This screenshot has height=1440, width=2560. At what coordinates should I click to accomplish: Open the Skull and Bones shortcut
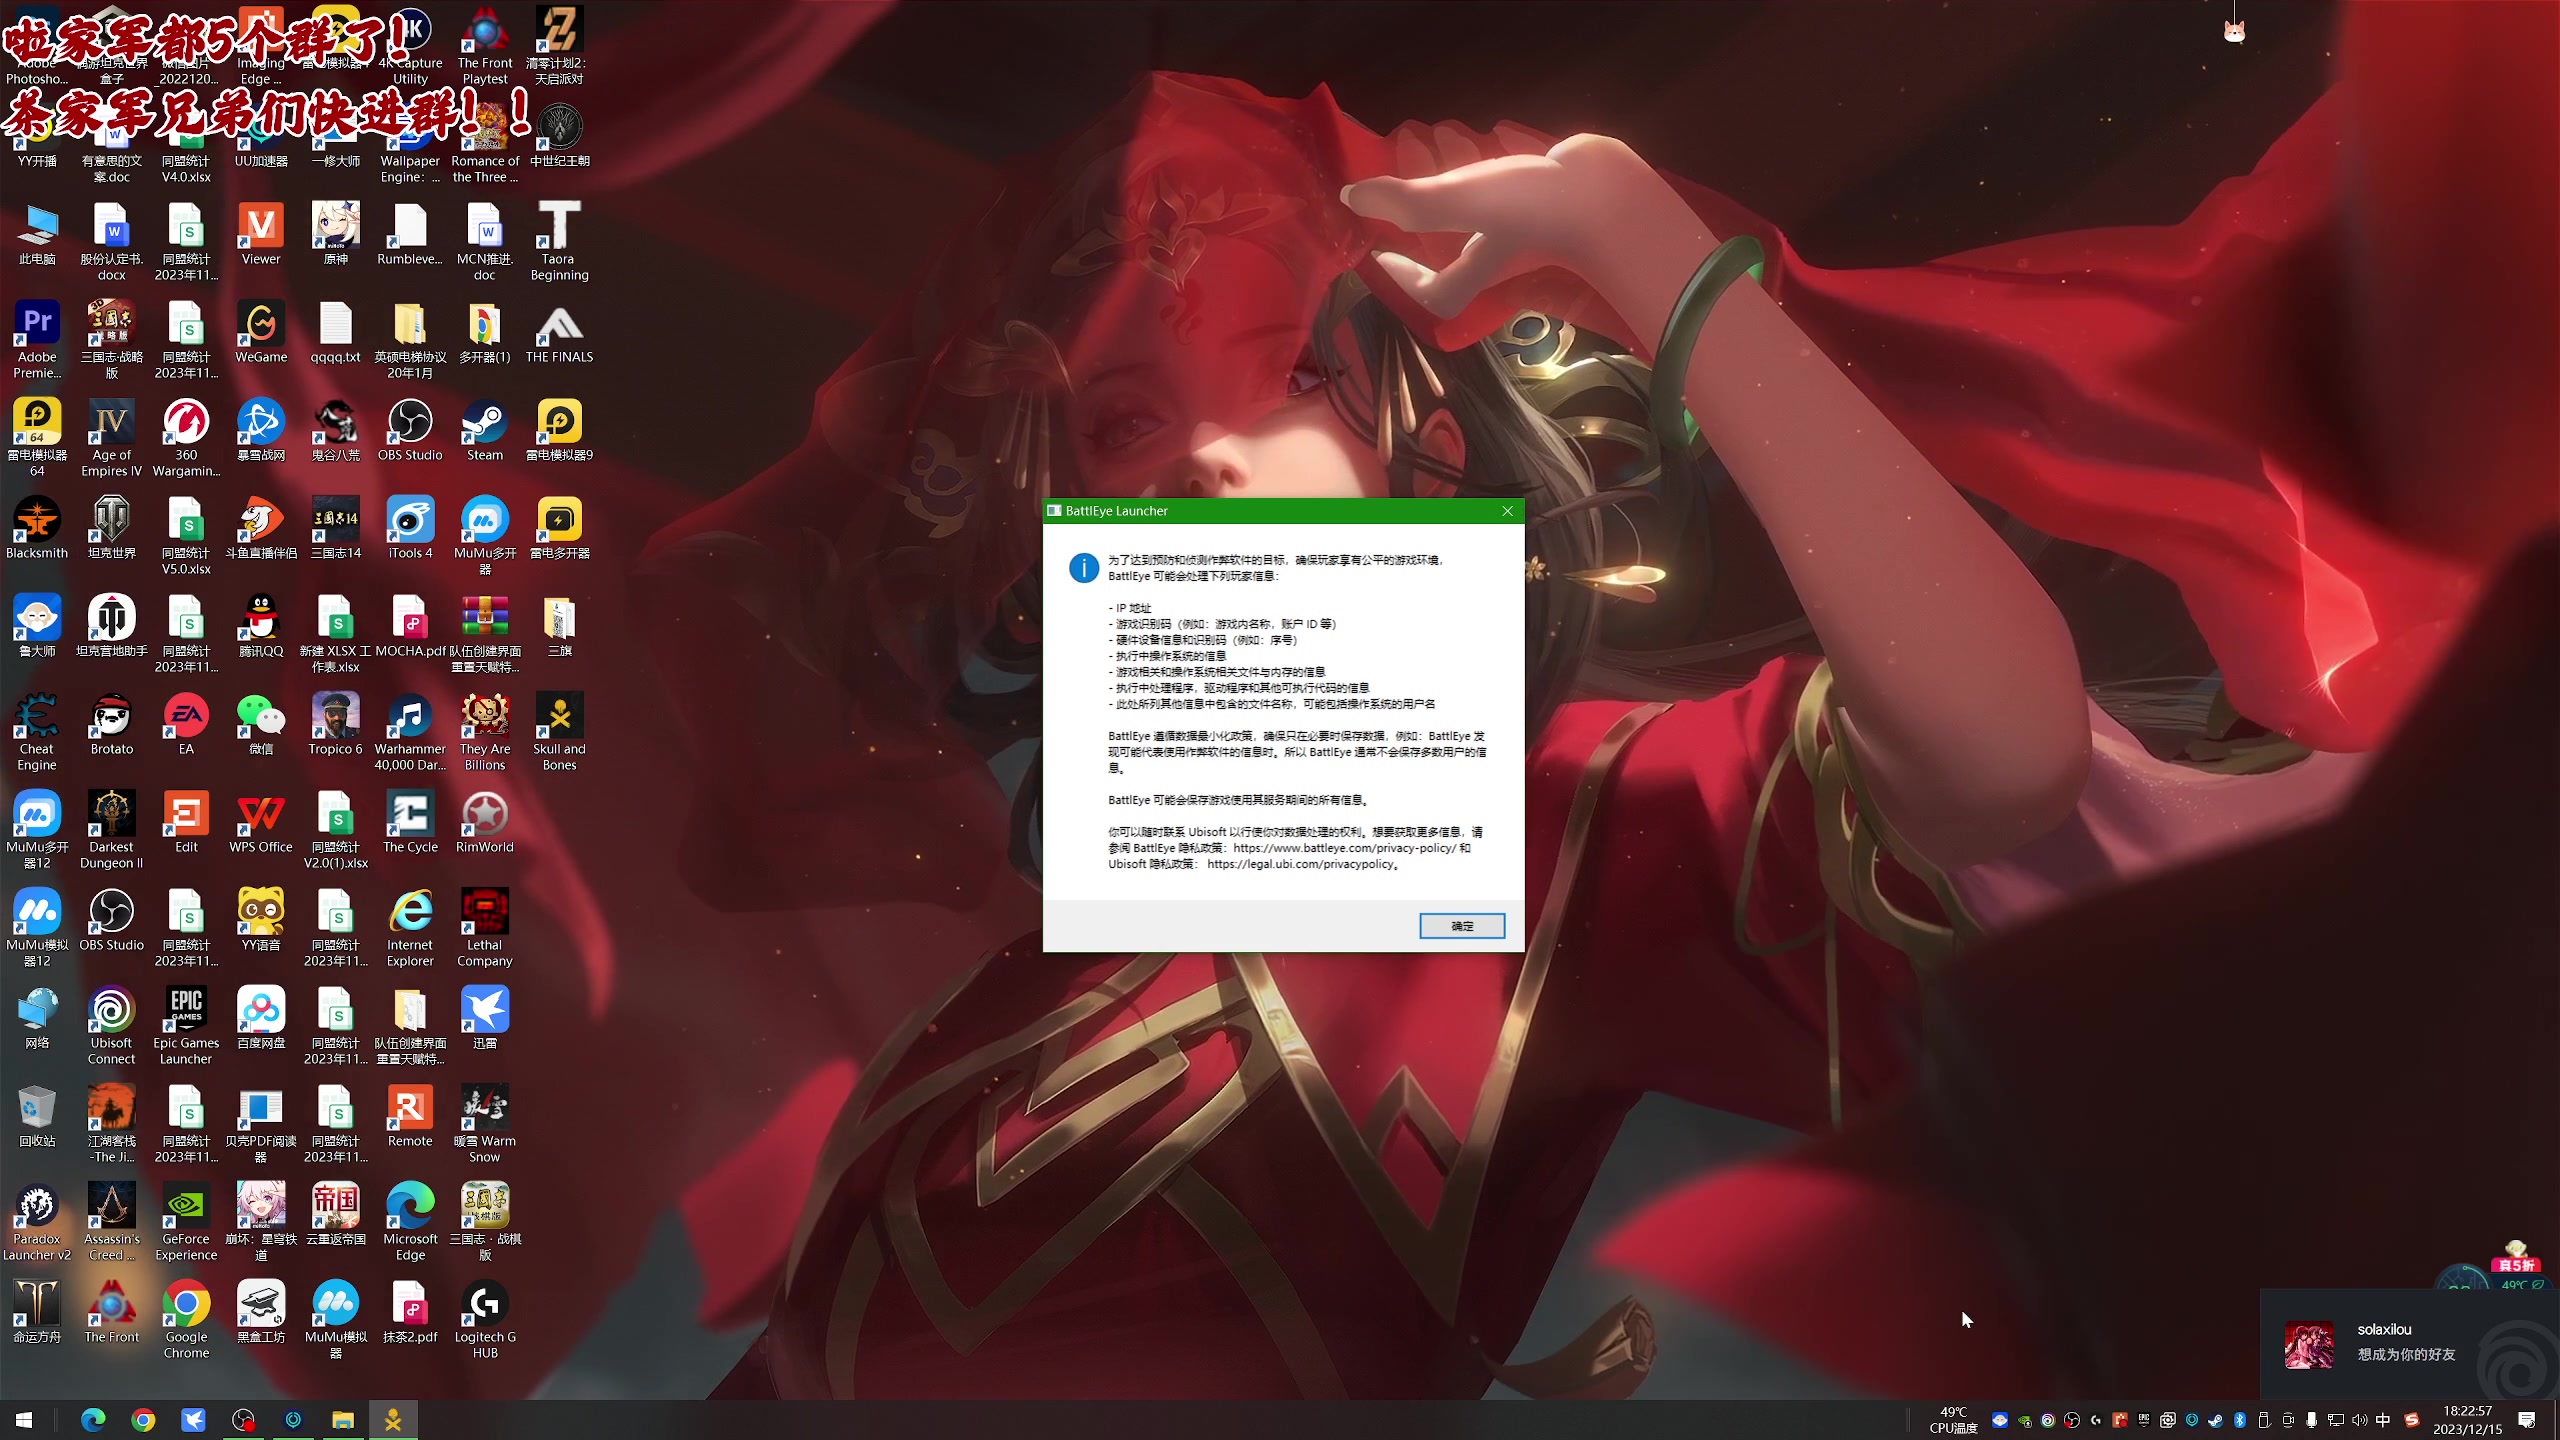[x=559, y=732]
